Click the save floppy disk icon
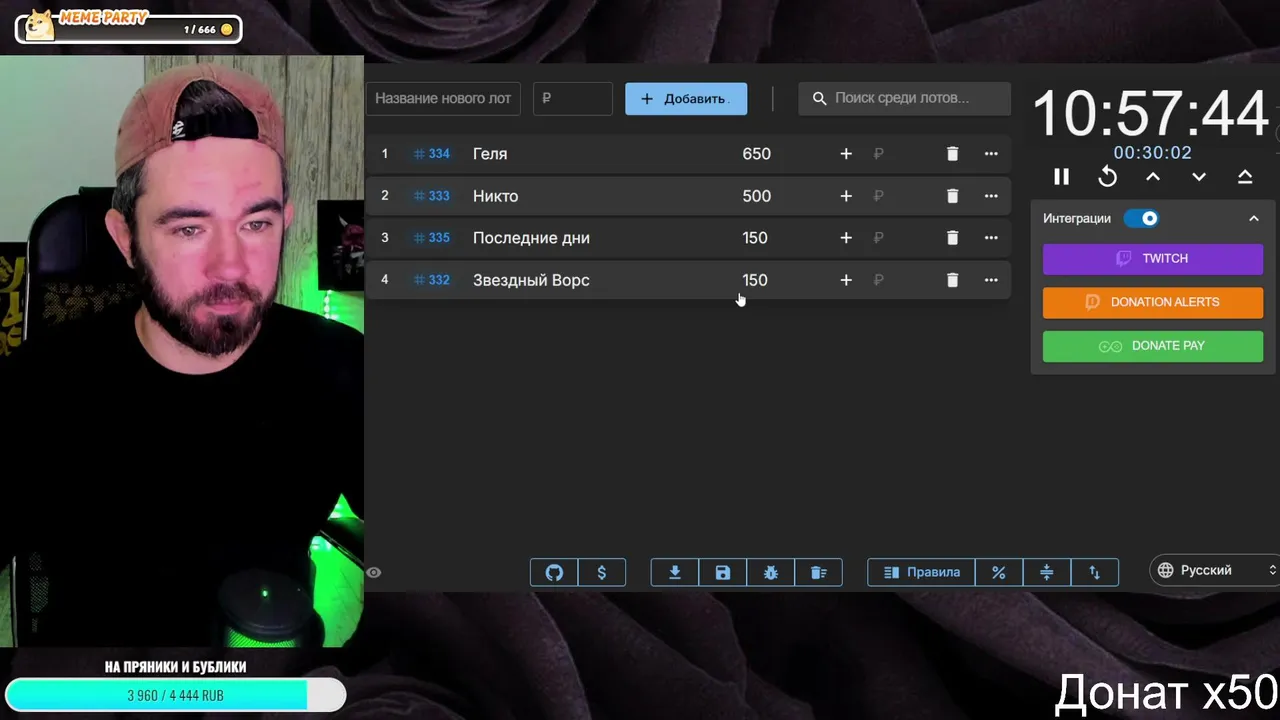Image resolution: width=1280 pixels, height=720 pixels. [723, 572]
